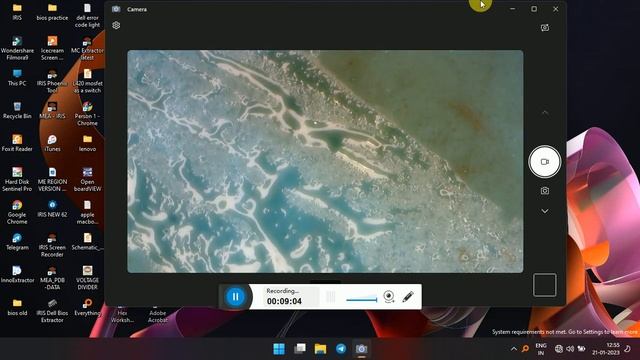Launch Foxit Reader
This screenshot has height=360, width=640.
17,143
